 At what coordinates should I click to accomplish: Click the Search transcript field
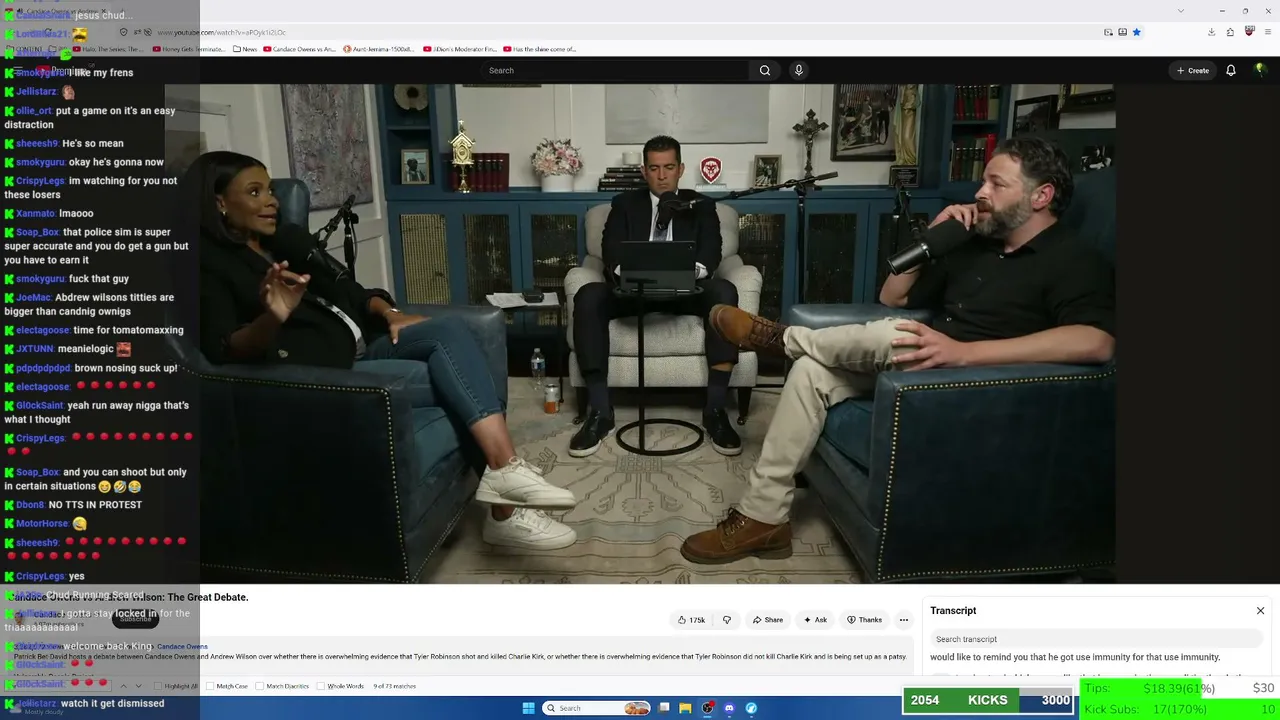coord(1097,639)
